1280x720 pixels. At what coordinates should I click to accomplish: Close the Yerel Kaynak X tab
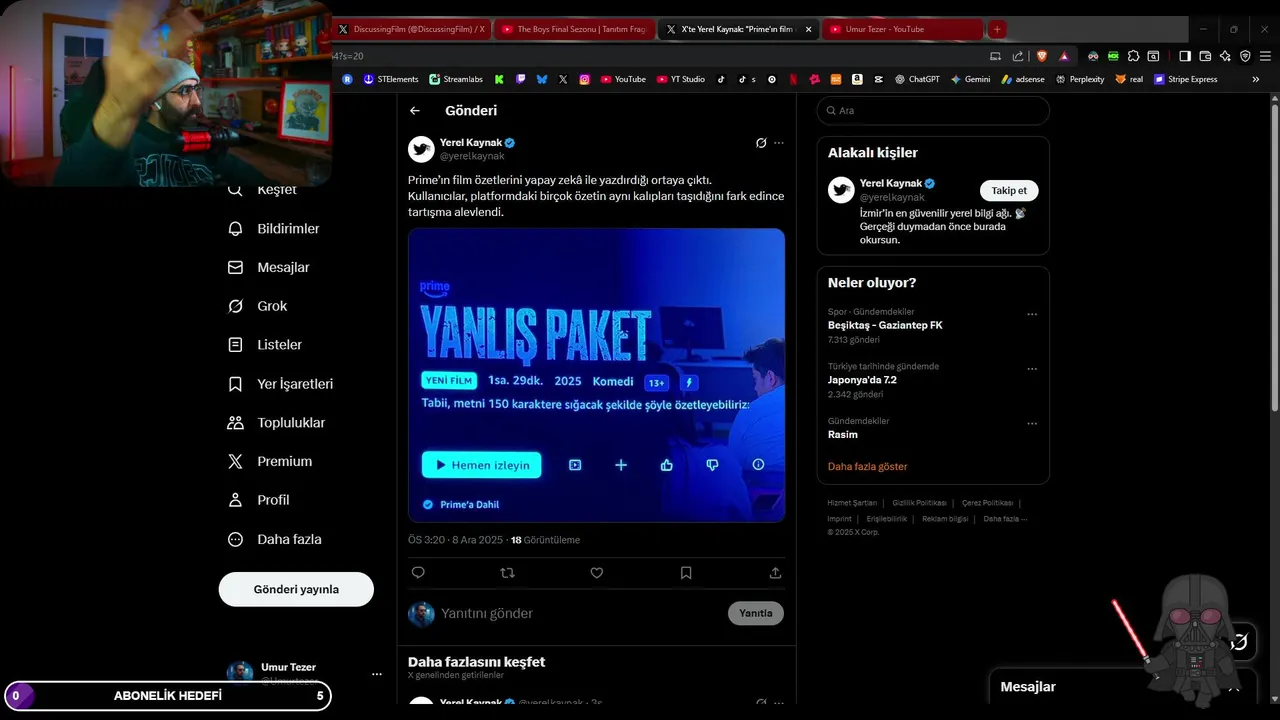(x=808, y=29)
